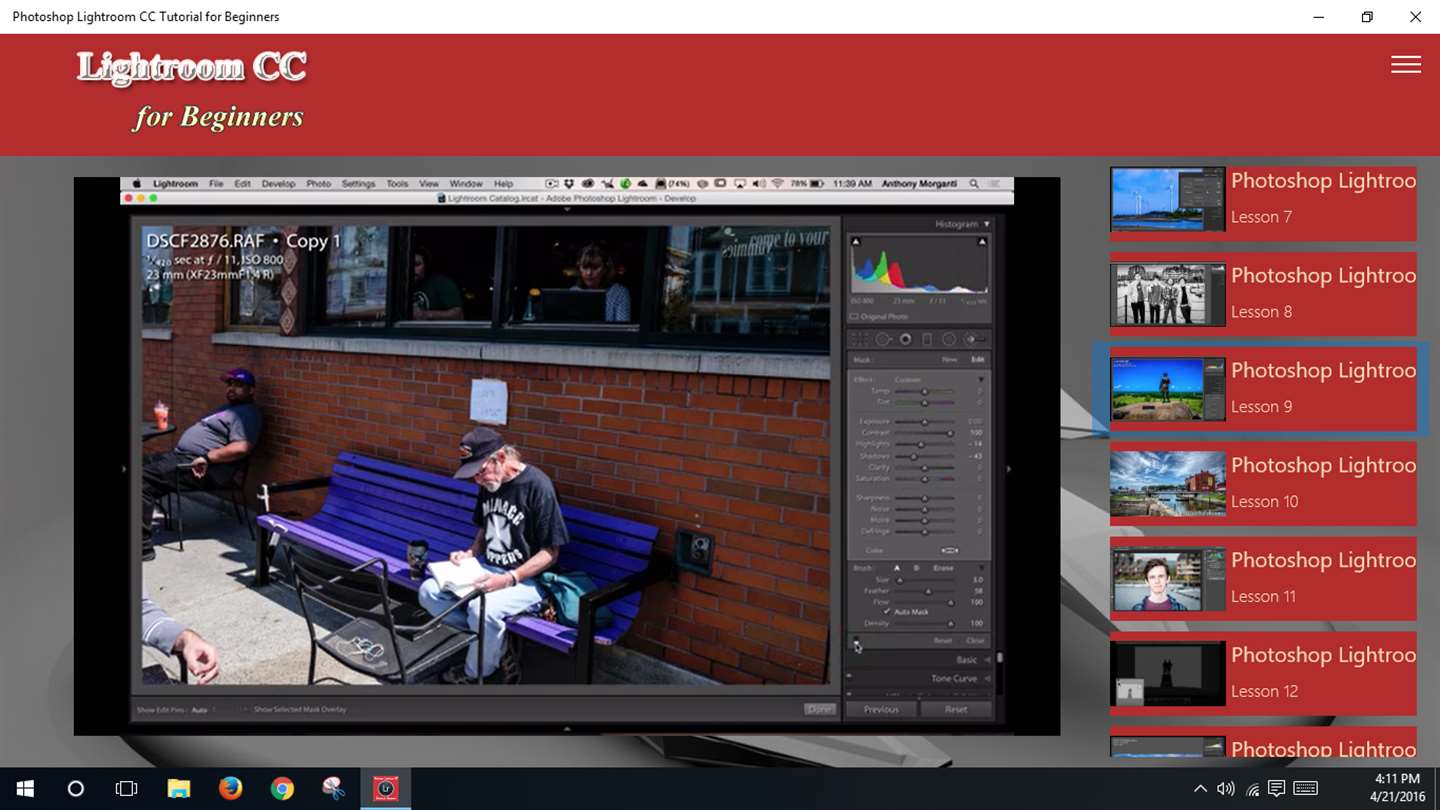Open the network icon in the system tray
Screen dimensions: 1440x810
(1252, 789)
